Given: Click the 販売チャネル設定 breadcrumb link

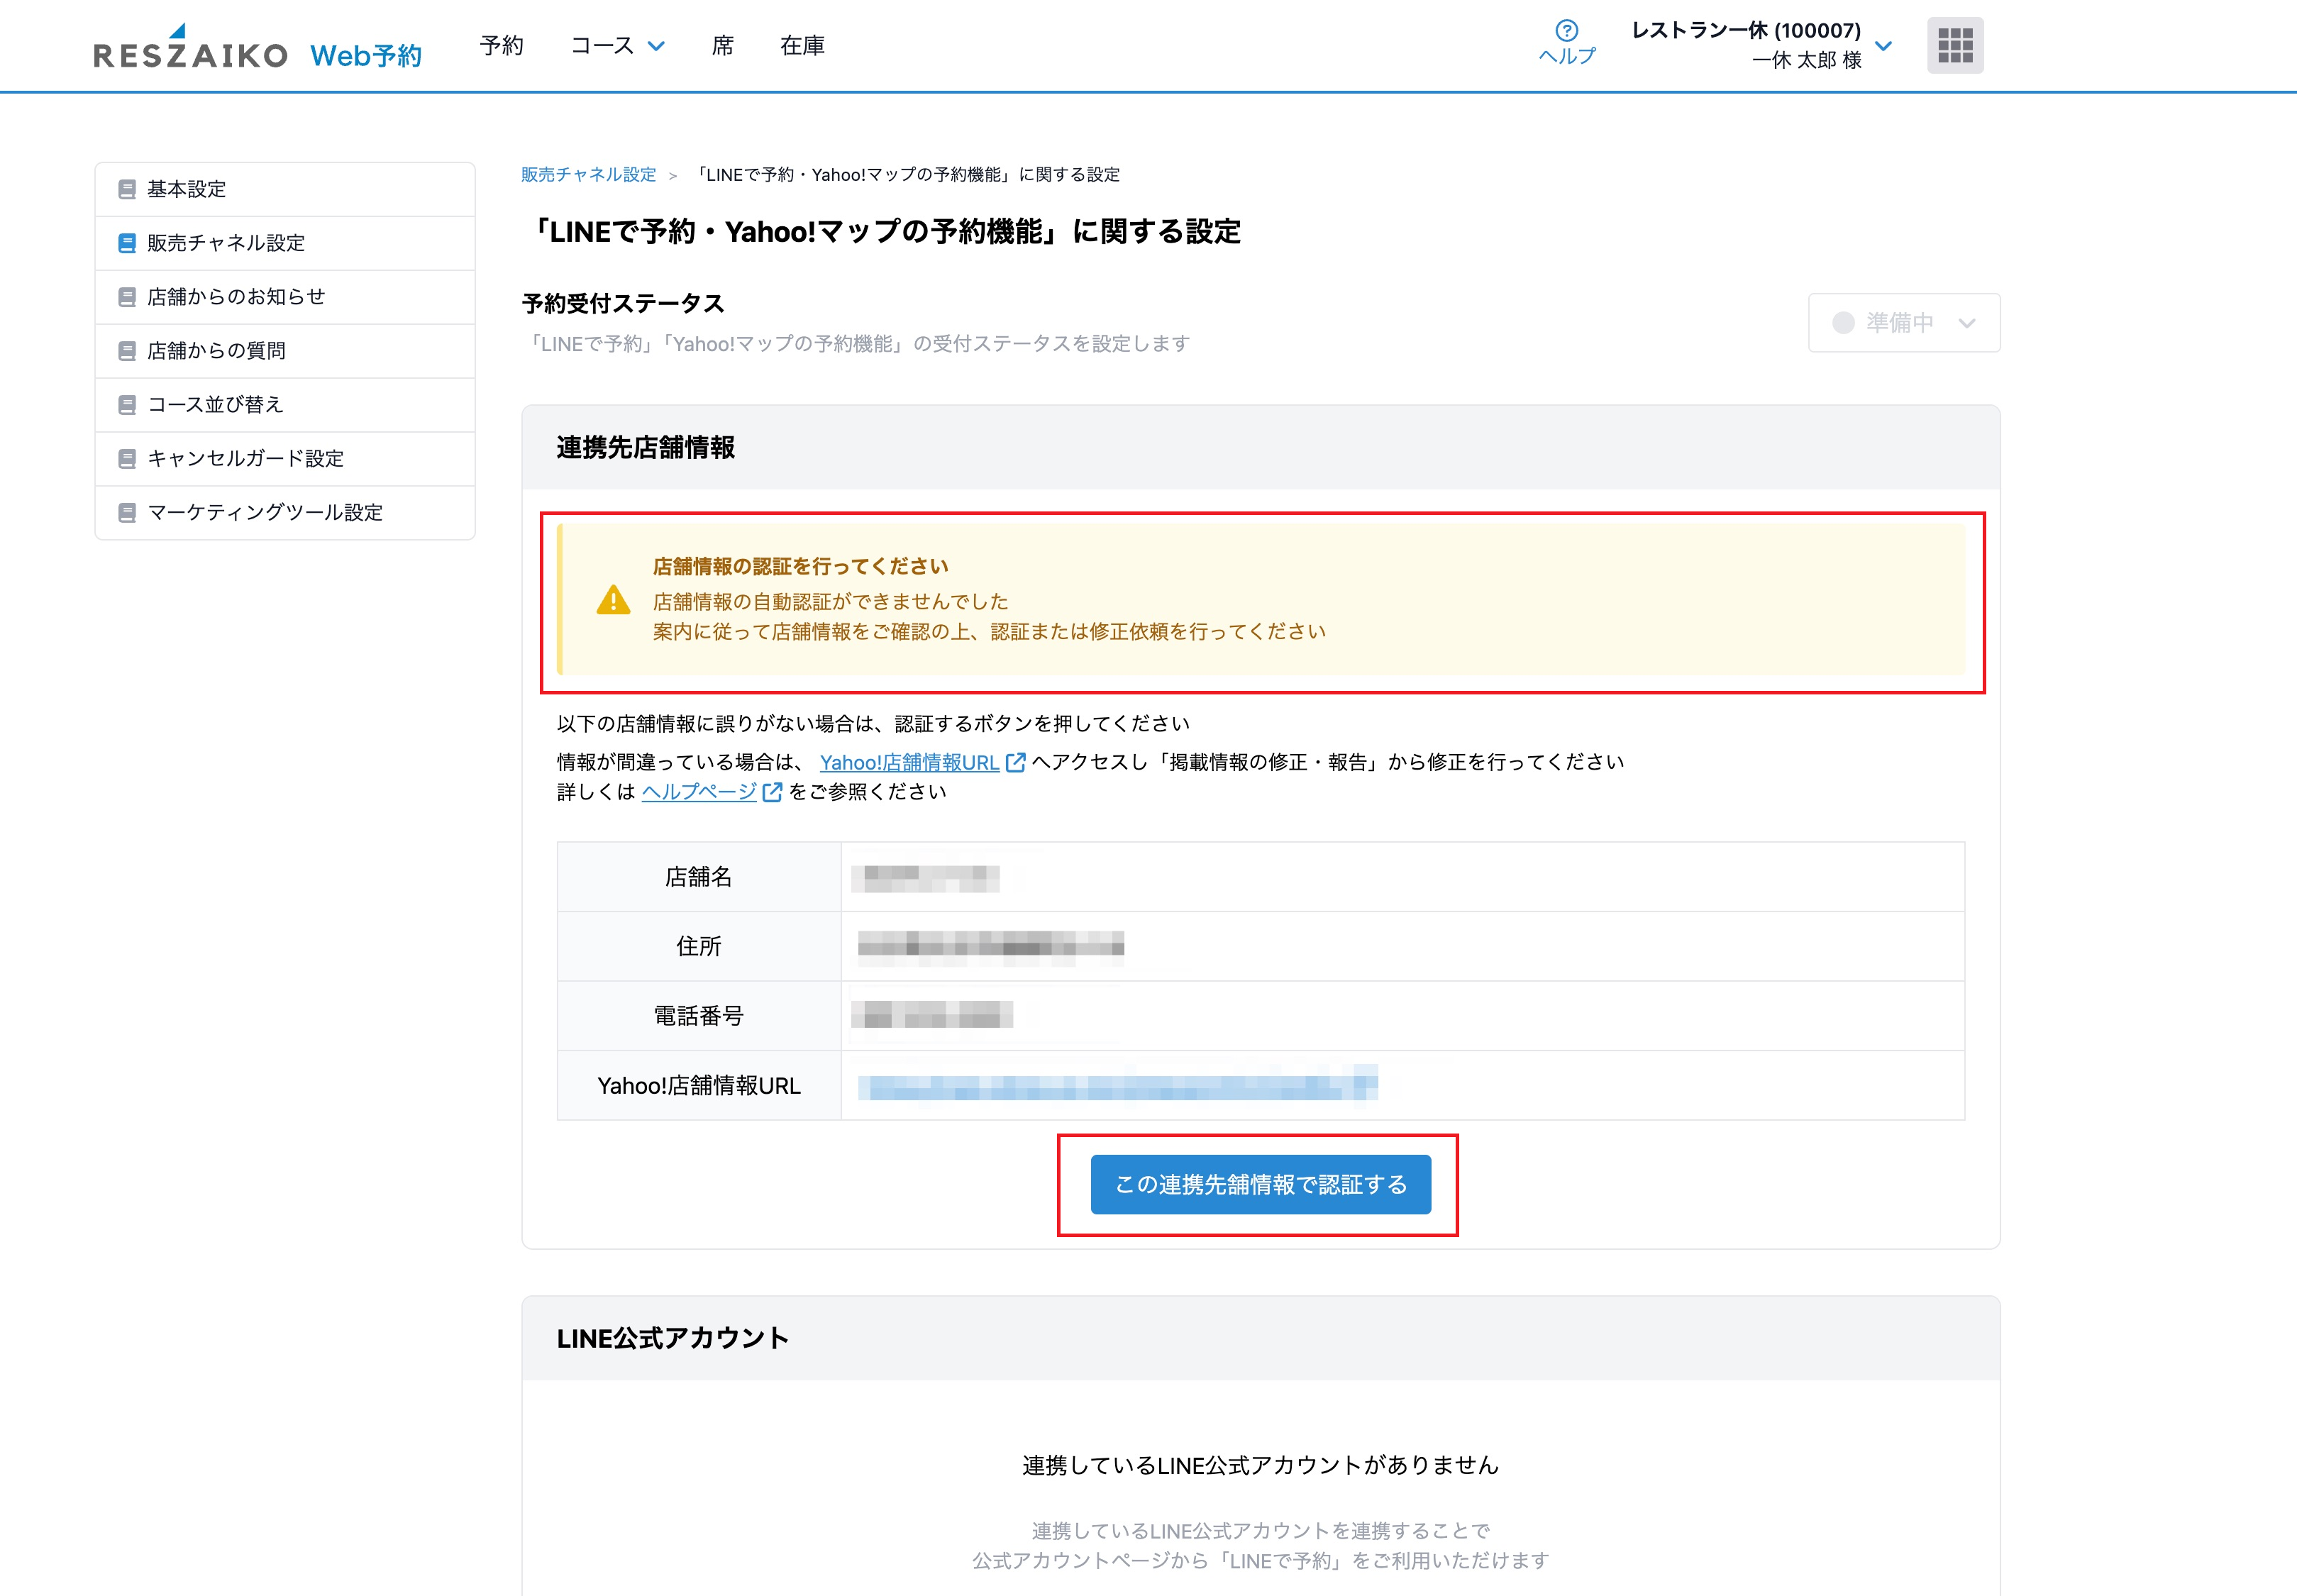Looking at the screenshot, I should click(x=588, y=173).
